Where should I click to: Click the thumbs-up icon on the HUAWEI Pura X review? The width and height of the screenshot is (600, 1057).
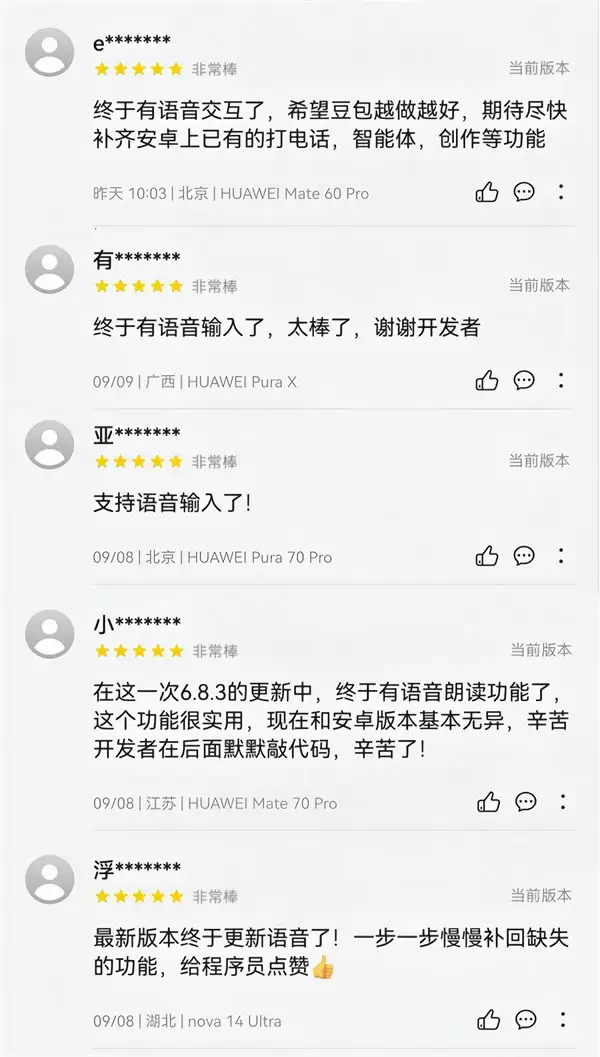point(488,380)
